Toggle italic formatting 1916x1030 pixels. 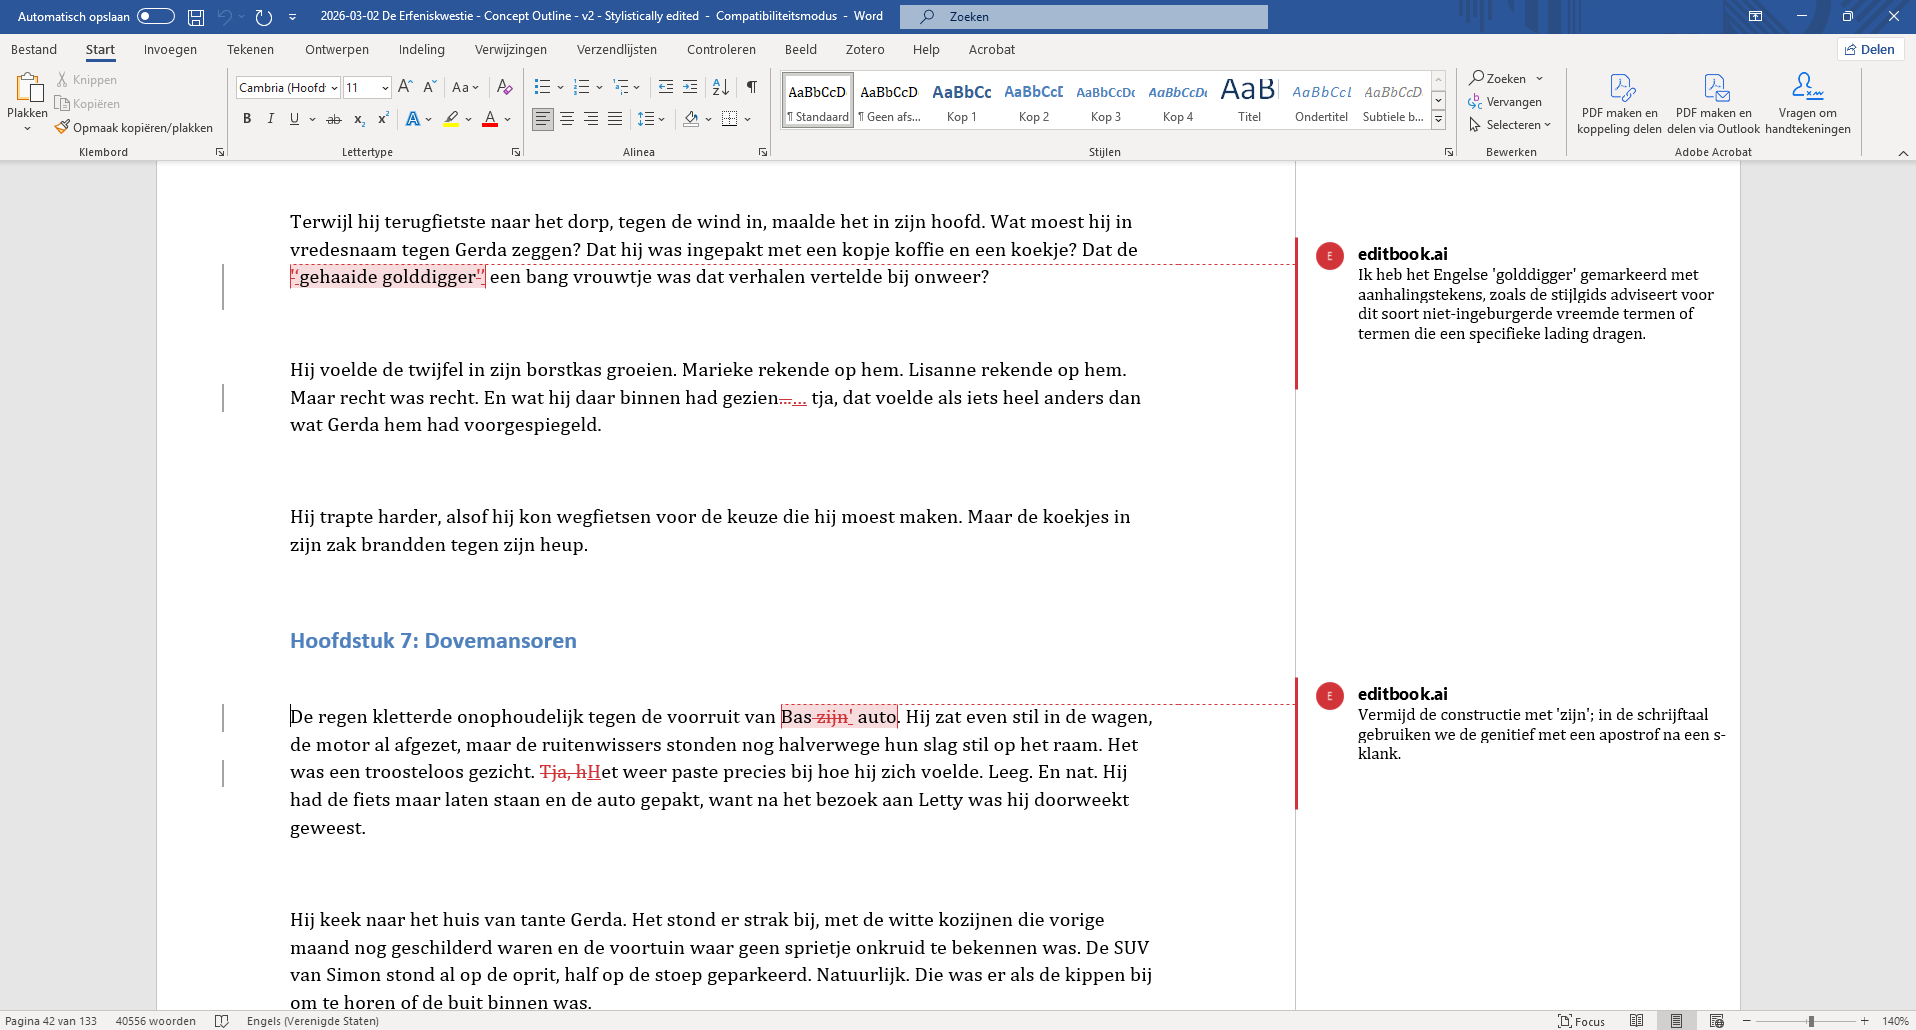[270, 119]
